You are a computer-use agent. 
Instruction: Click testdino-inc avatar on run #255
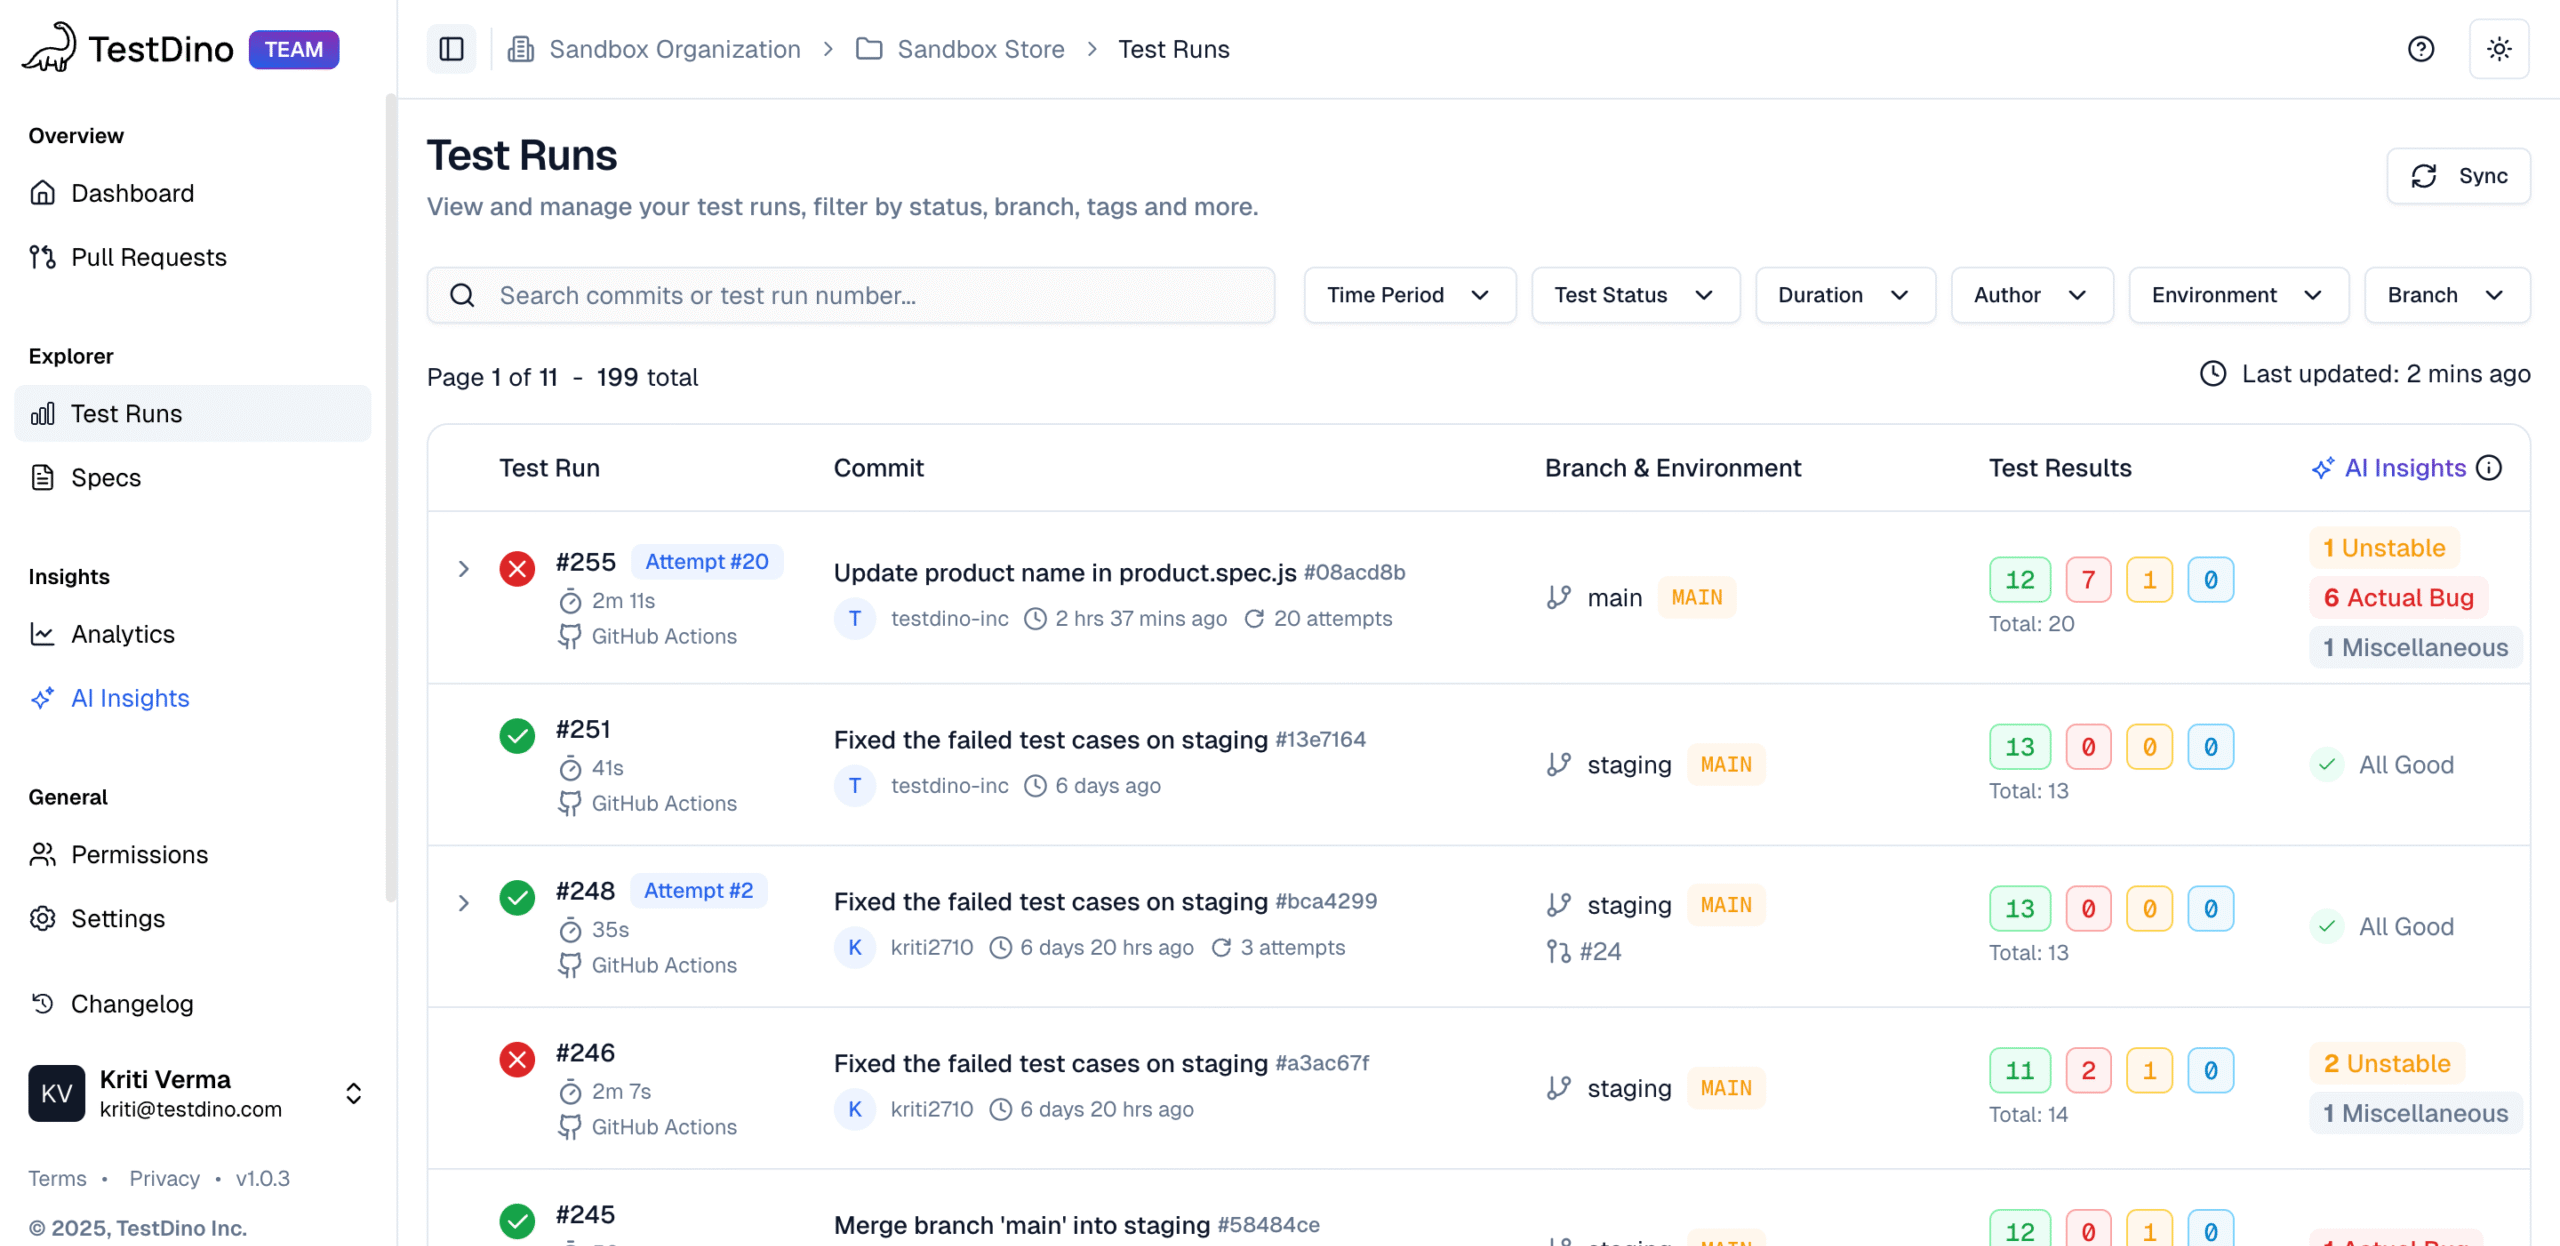click(x=854, y=619)
